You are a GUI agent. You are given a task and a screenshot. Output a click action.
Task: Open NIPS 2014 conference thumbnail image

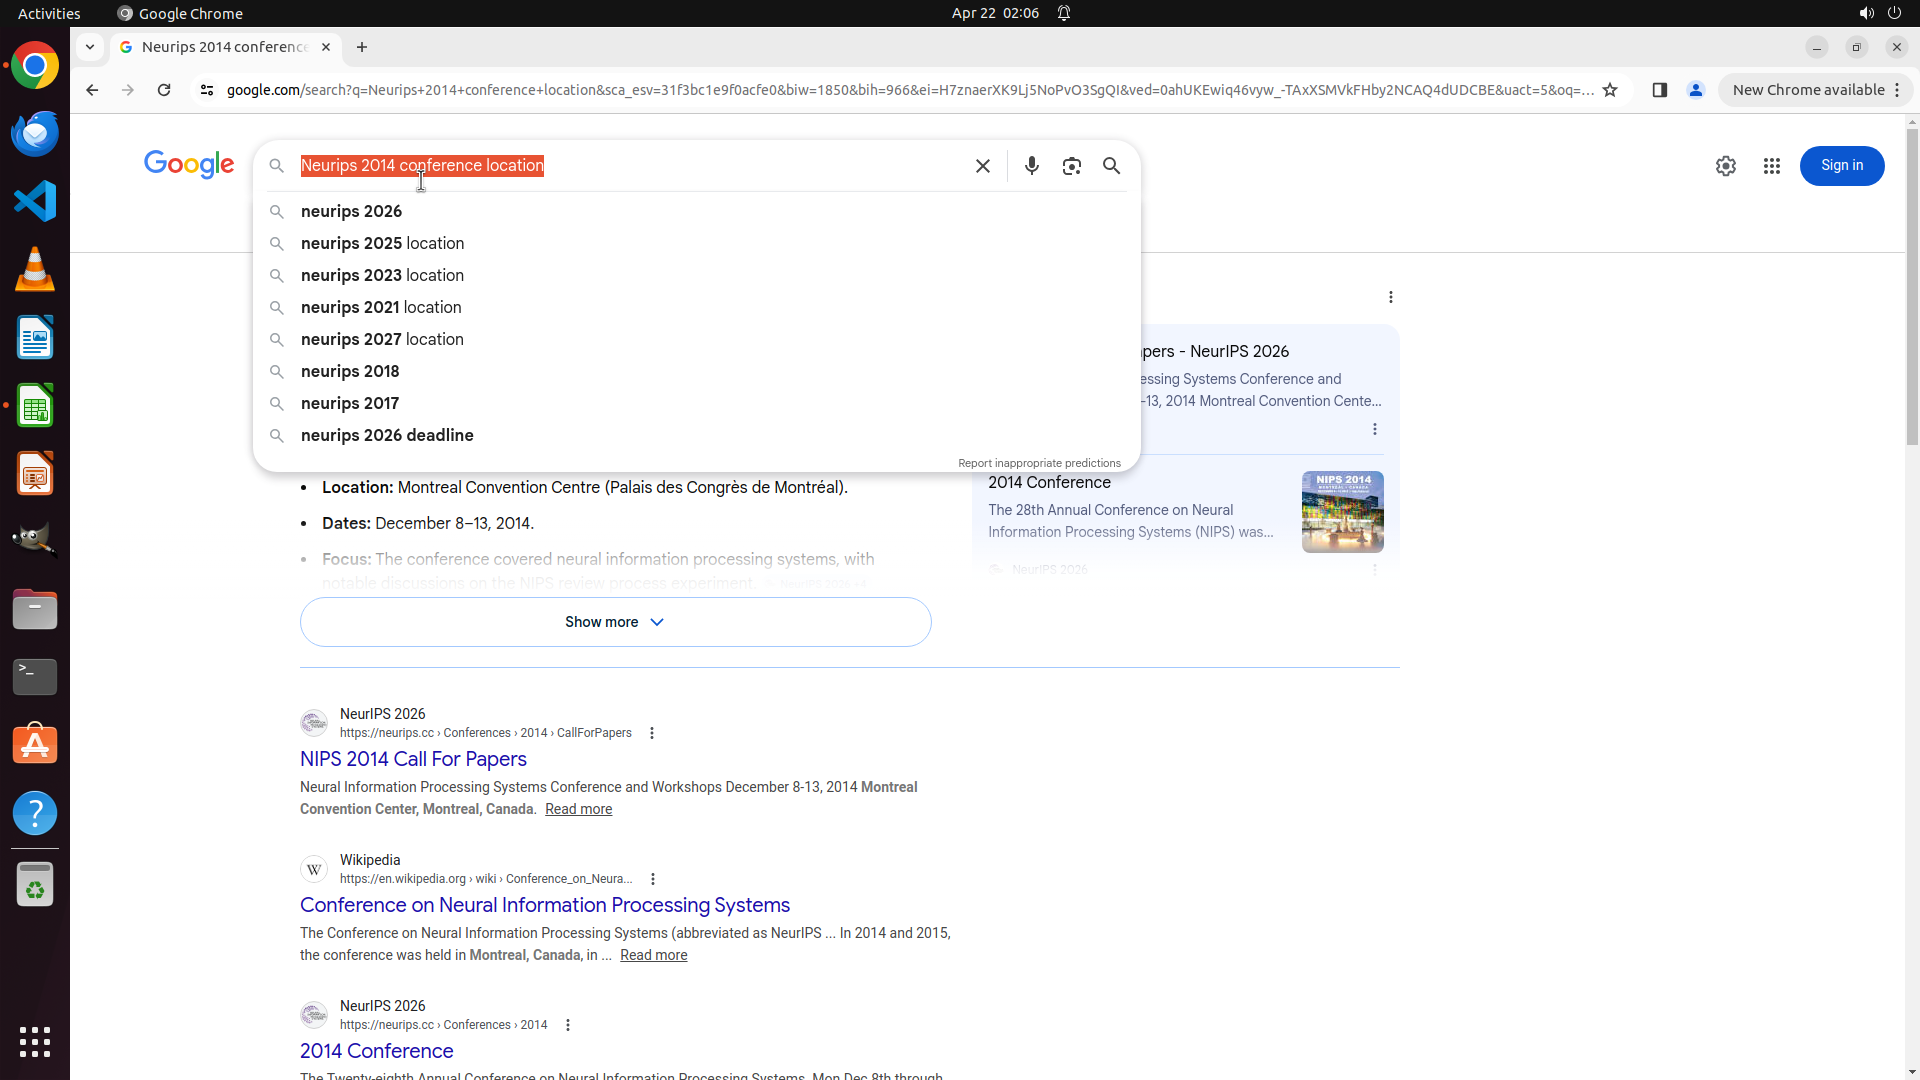[x=1342, y=512]
